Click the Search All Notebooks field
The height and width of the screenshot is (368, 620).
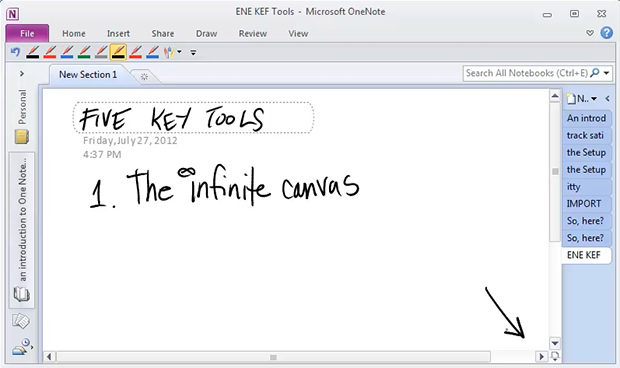point(526,73)
